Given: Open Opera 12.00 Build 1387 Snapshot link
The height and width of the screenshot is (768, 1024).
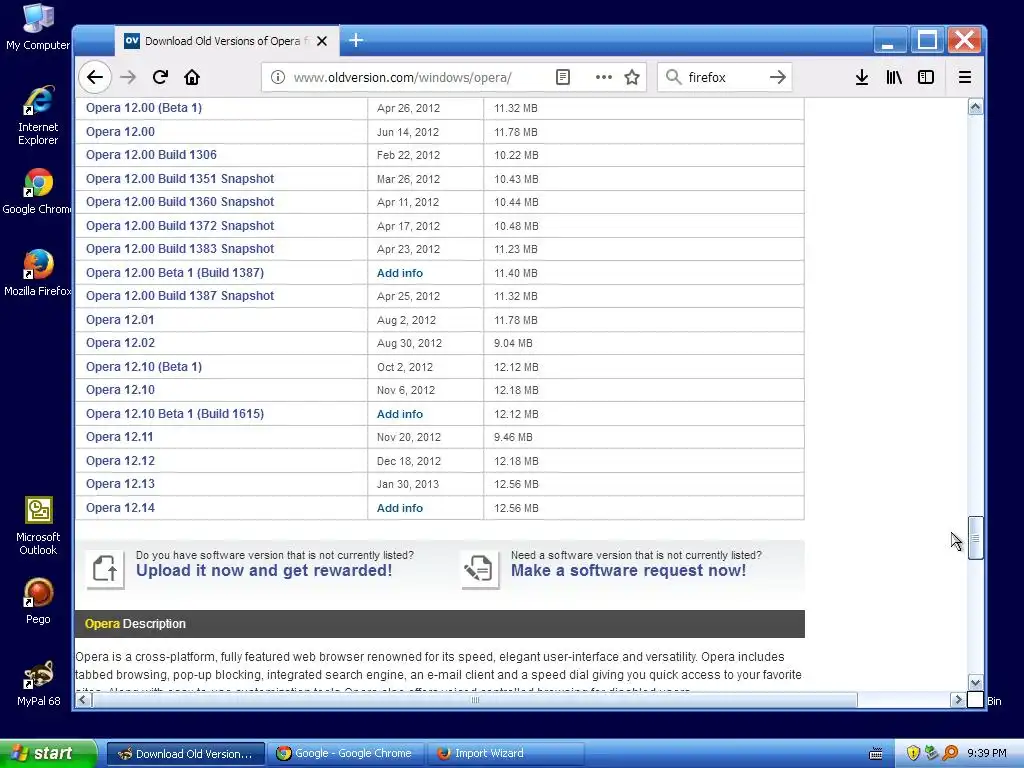Looking at the screenshot, I should [180, 296].
